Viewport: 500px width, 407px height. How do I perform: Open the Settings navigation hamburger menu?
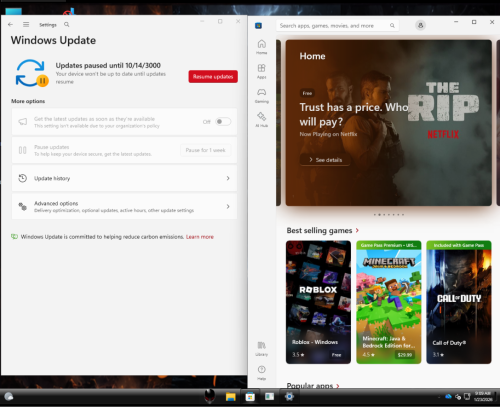coord(26,24)
